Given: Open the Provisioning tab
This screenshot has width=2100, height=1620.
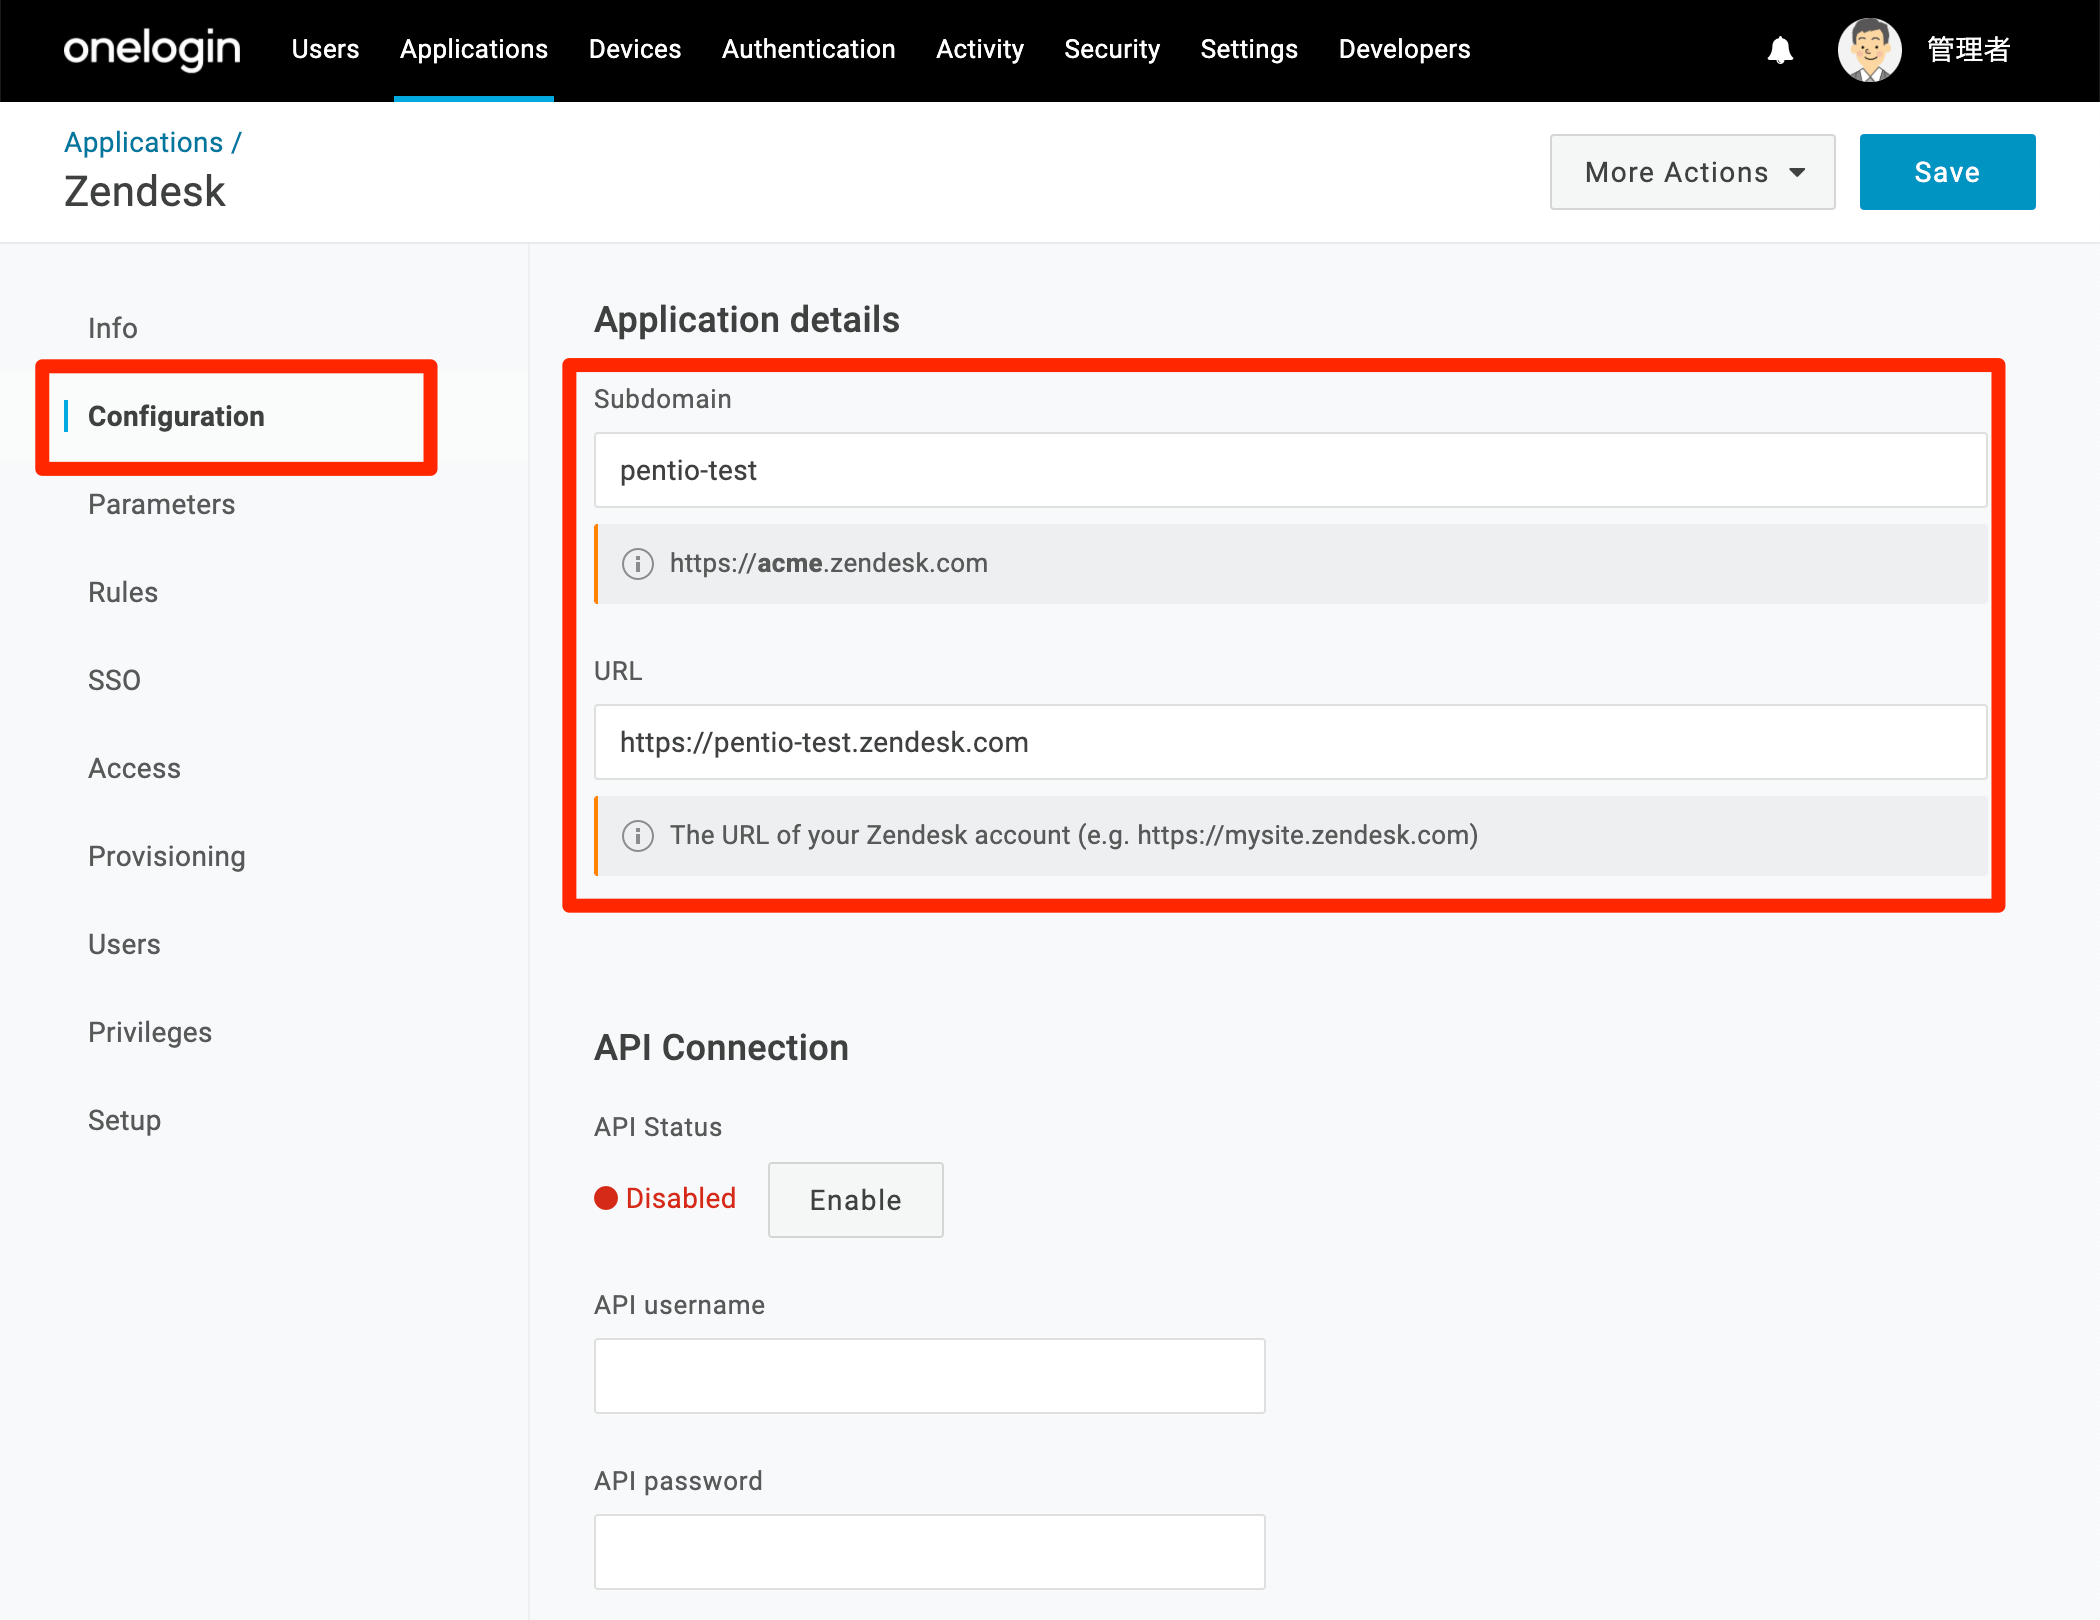Looking at the screenshot, I should point(167,856).
